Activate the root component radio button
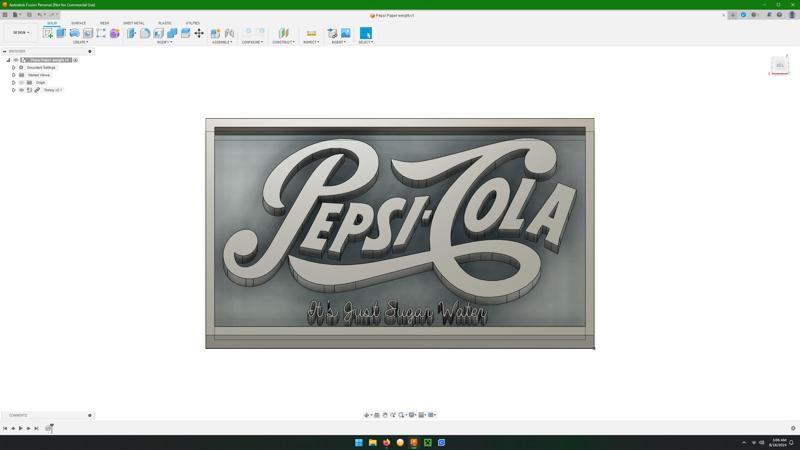This screenshot has height=450, width=800. coord(76,60)
